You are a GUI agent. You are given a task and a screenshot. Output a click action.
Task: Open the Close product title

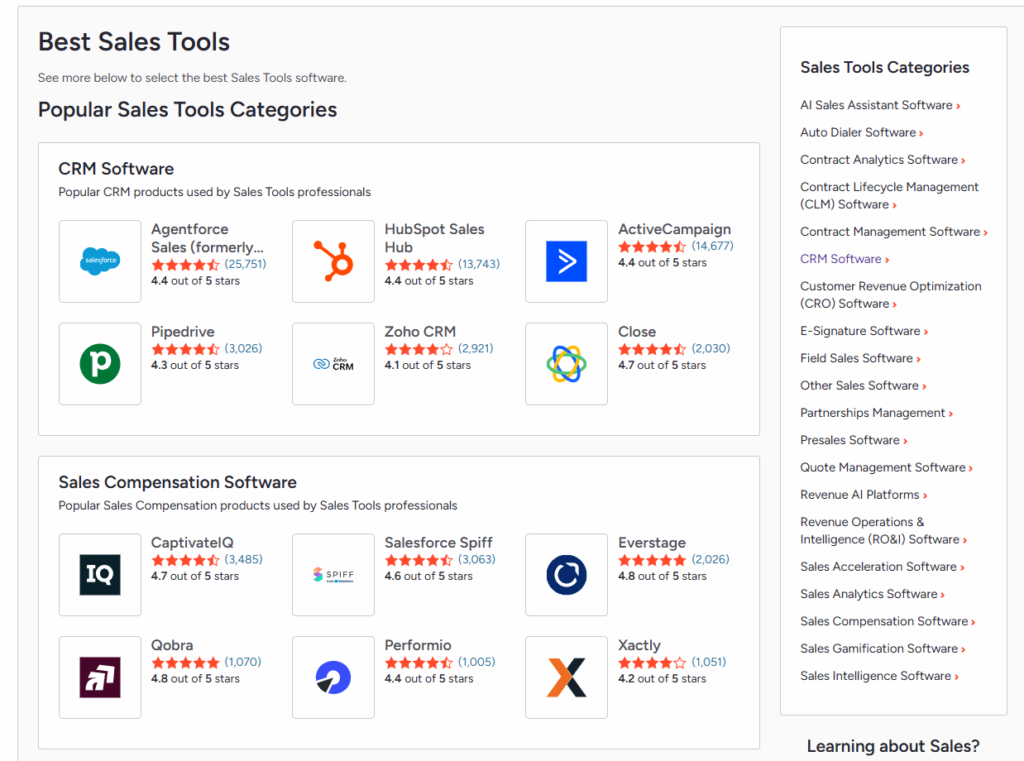click(637, 332)
